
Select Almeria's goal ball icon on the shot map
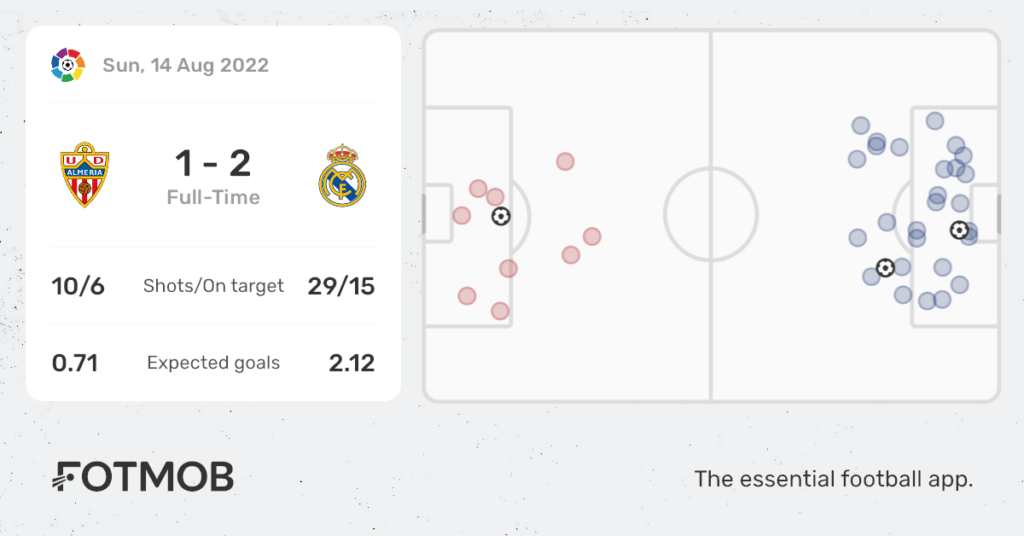[501, 216]
